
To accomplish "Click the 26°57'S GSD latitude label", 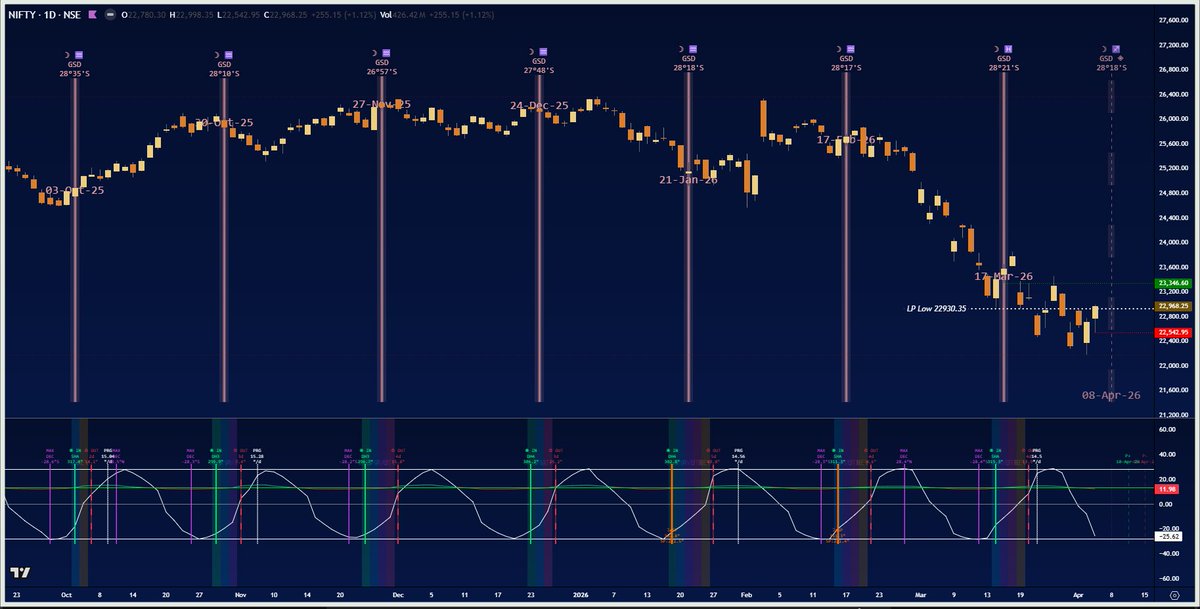I will pyautogui.click(x=380, y=72).
